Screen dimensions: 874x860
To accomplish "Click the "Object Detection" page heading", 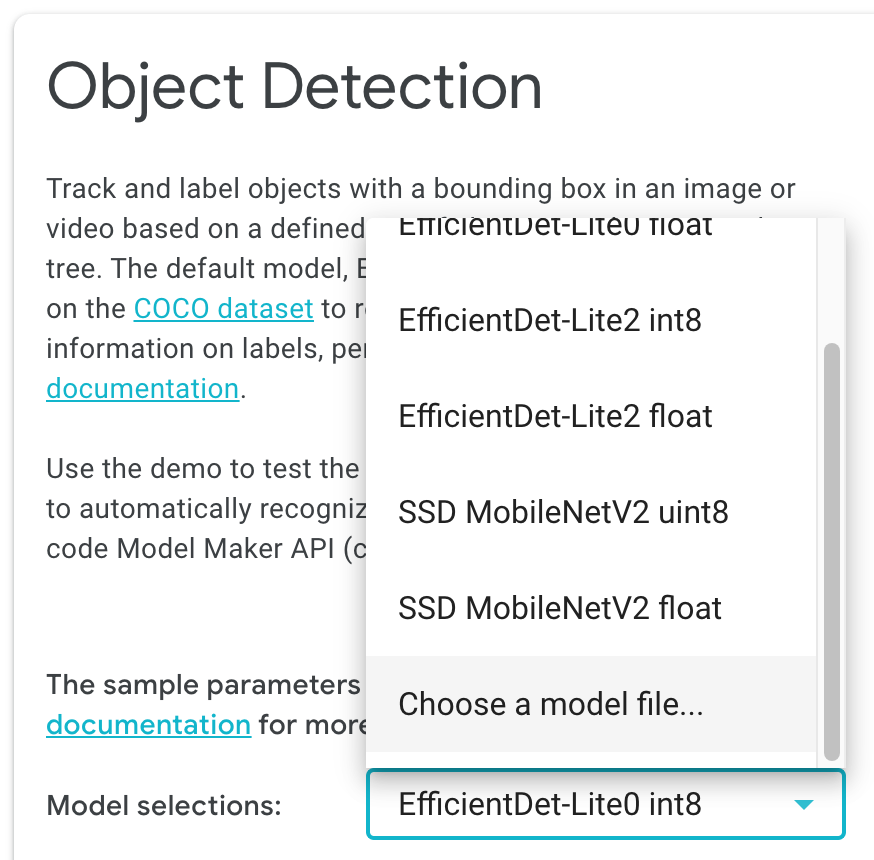I will coord(296,88).
